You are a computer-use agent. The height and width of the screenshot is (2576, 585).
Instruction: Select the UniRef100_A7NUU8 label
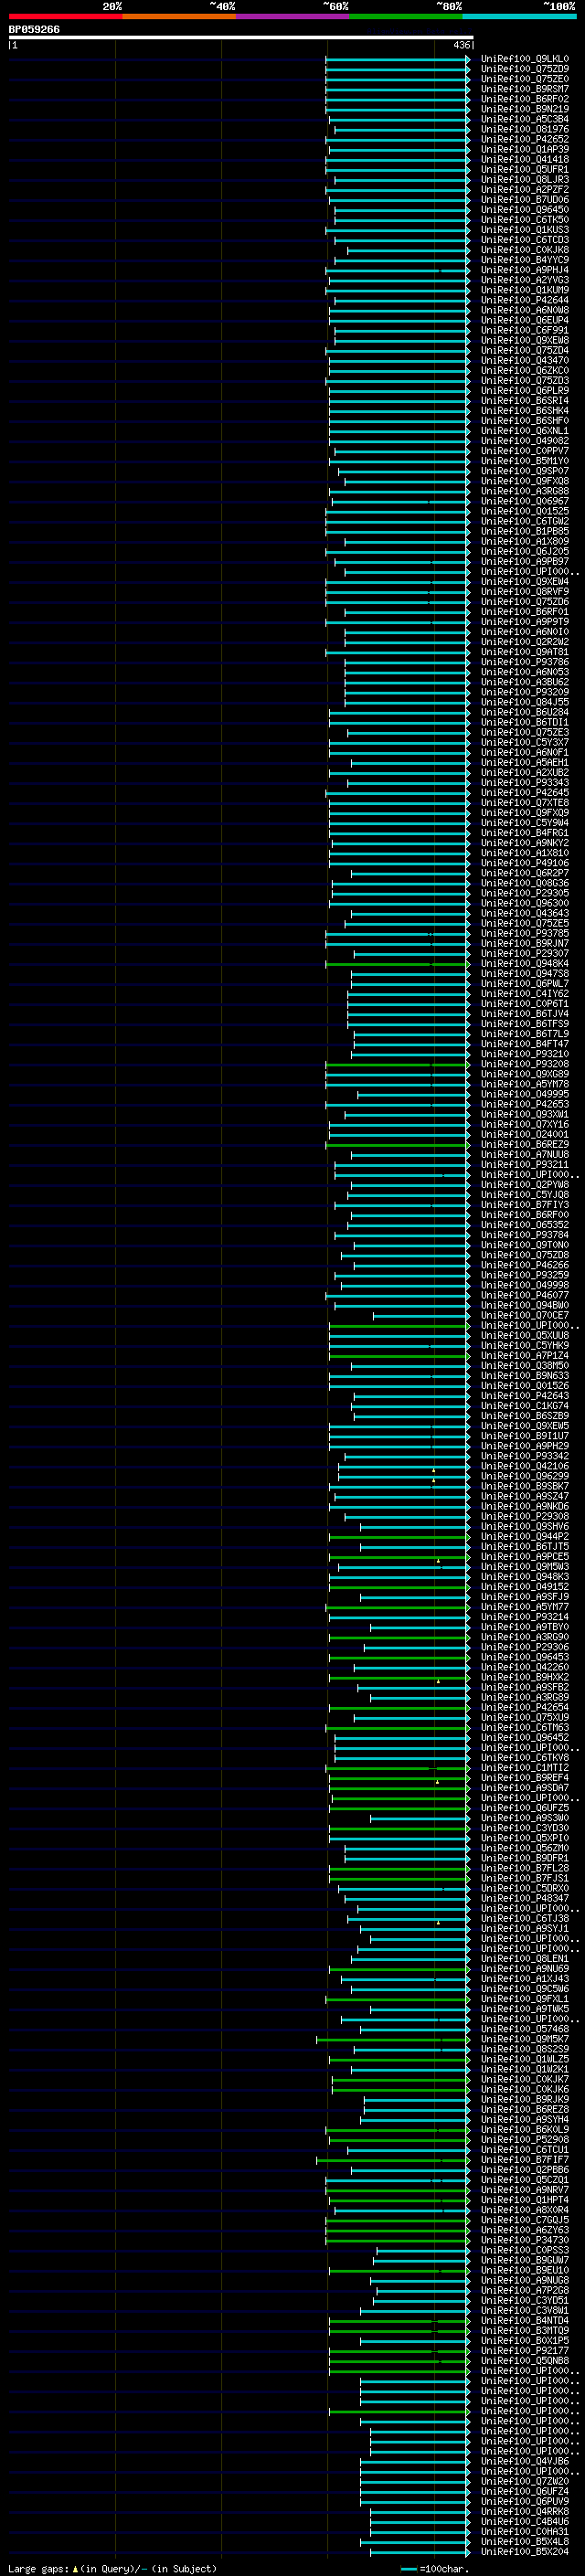(x=525, y=1155)
